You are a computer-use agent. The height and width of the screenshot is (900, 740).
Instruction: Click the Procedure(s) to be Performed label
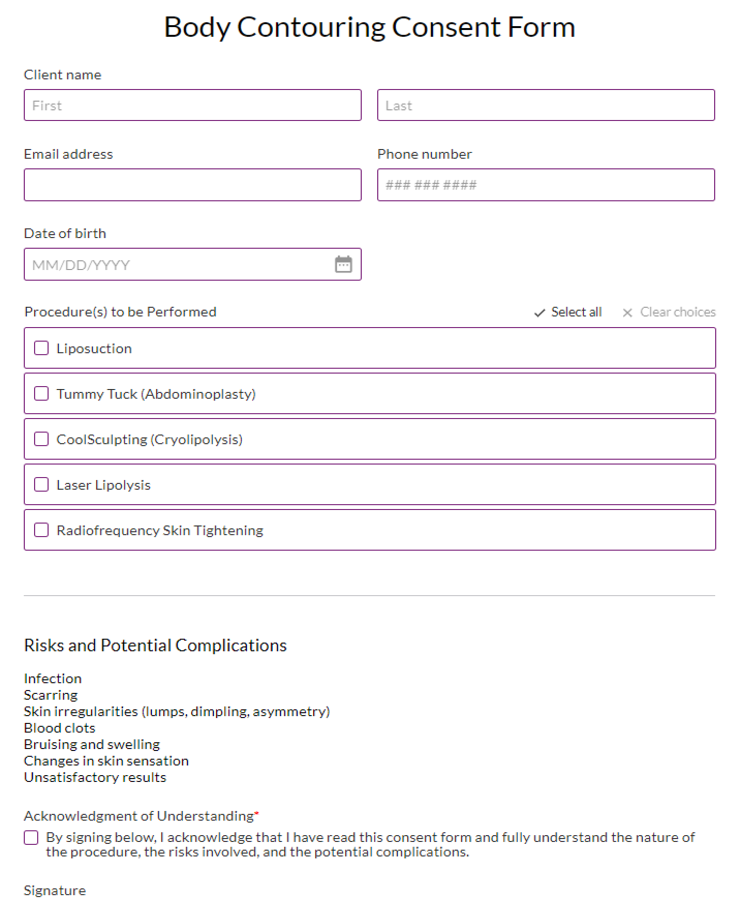120,312
